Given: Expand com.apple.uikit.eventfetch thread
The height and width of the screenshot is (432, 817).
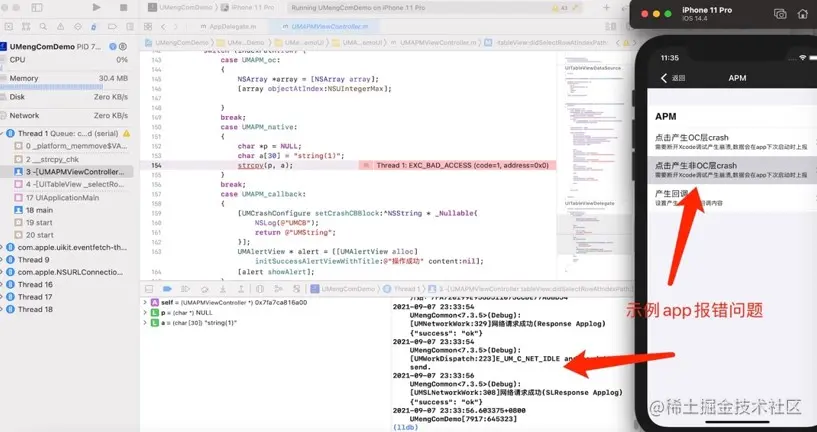Looking at the screenshot, I should (2, 248).
